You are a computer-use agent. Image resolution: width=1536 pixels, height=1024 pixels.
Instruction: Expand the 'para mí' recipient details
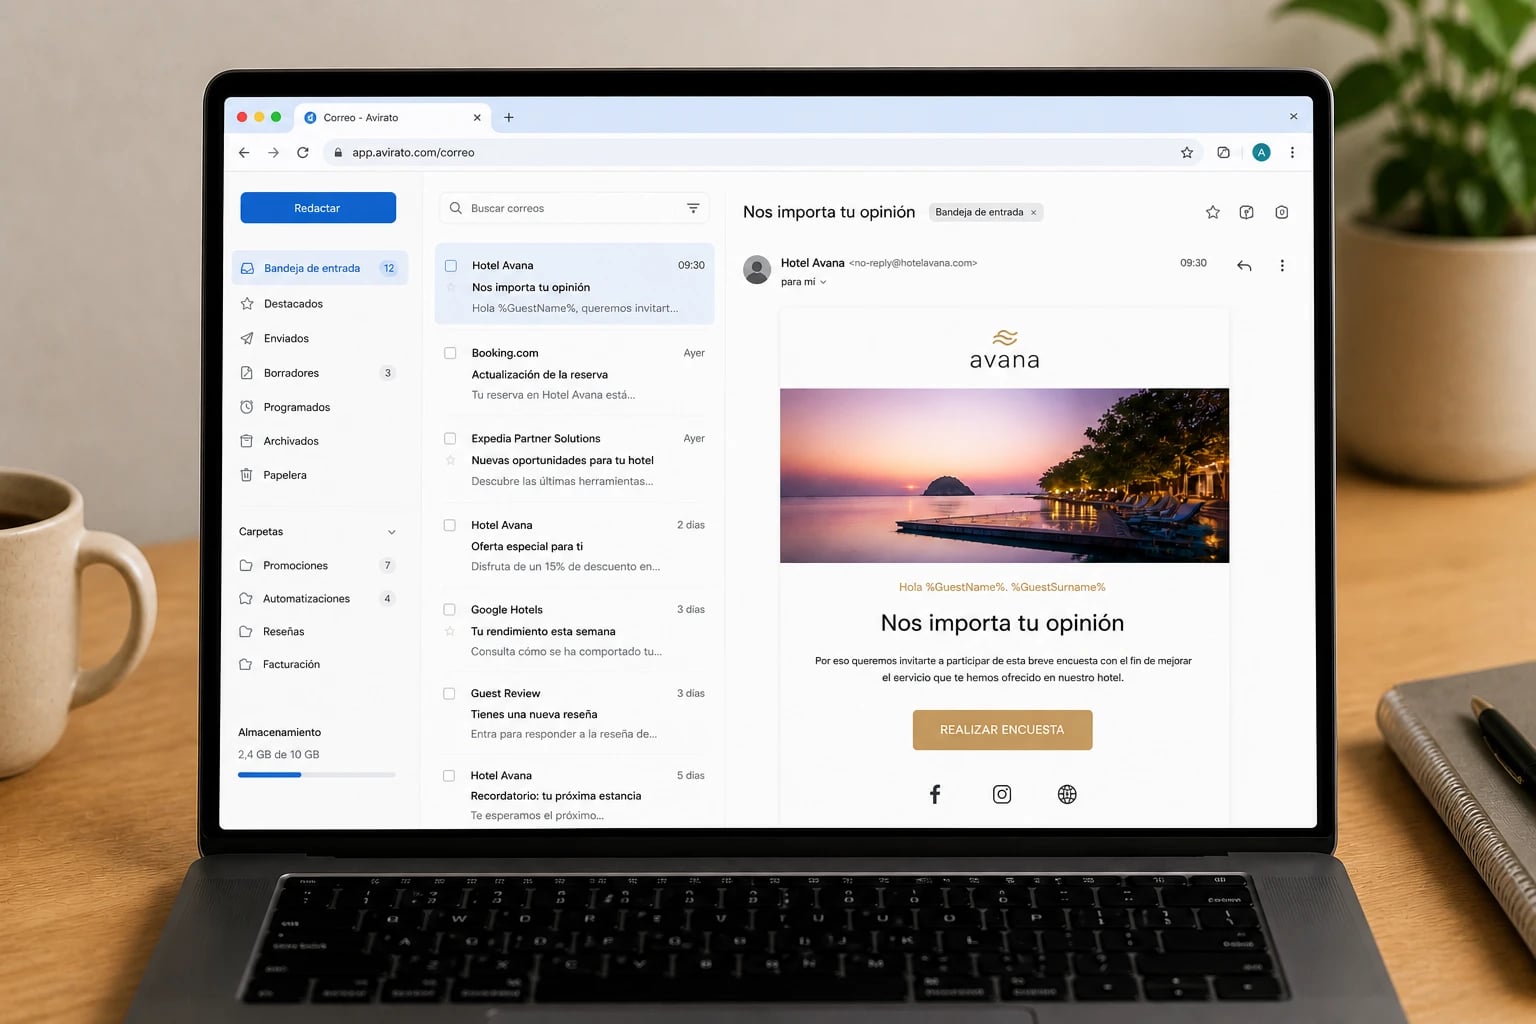pyautogui.click(x=823, y=282)
